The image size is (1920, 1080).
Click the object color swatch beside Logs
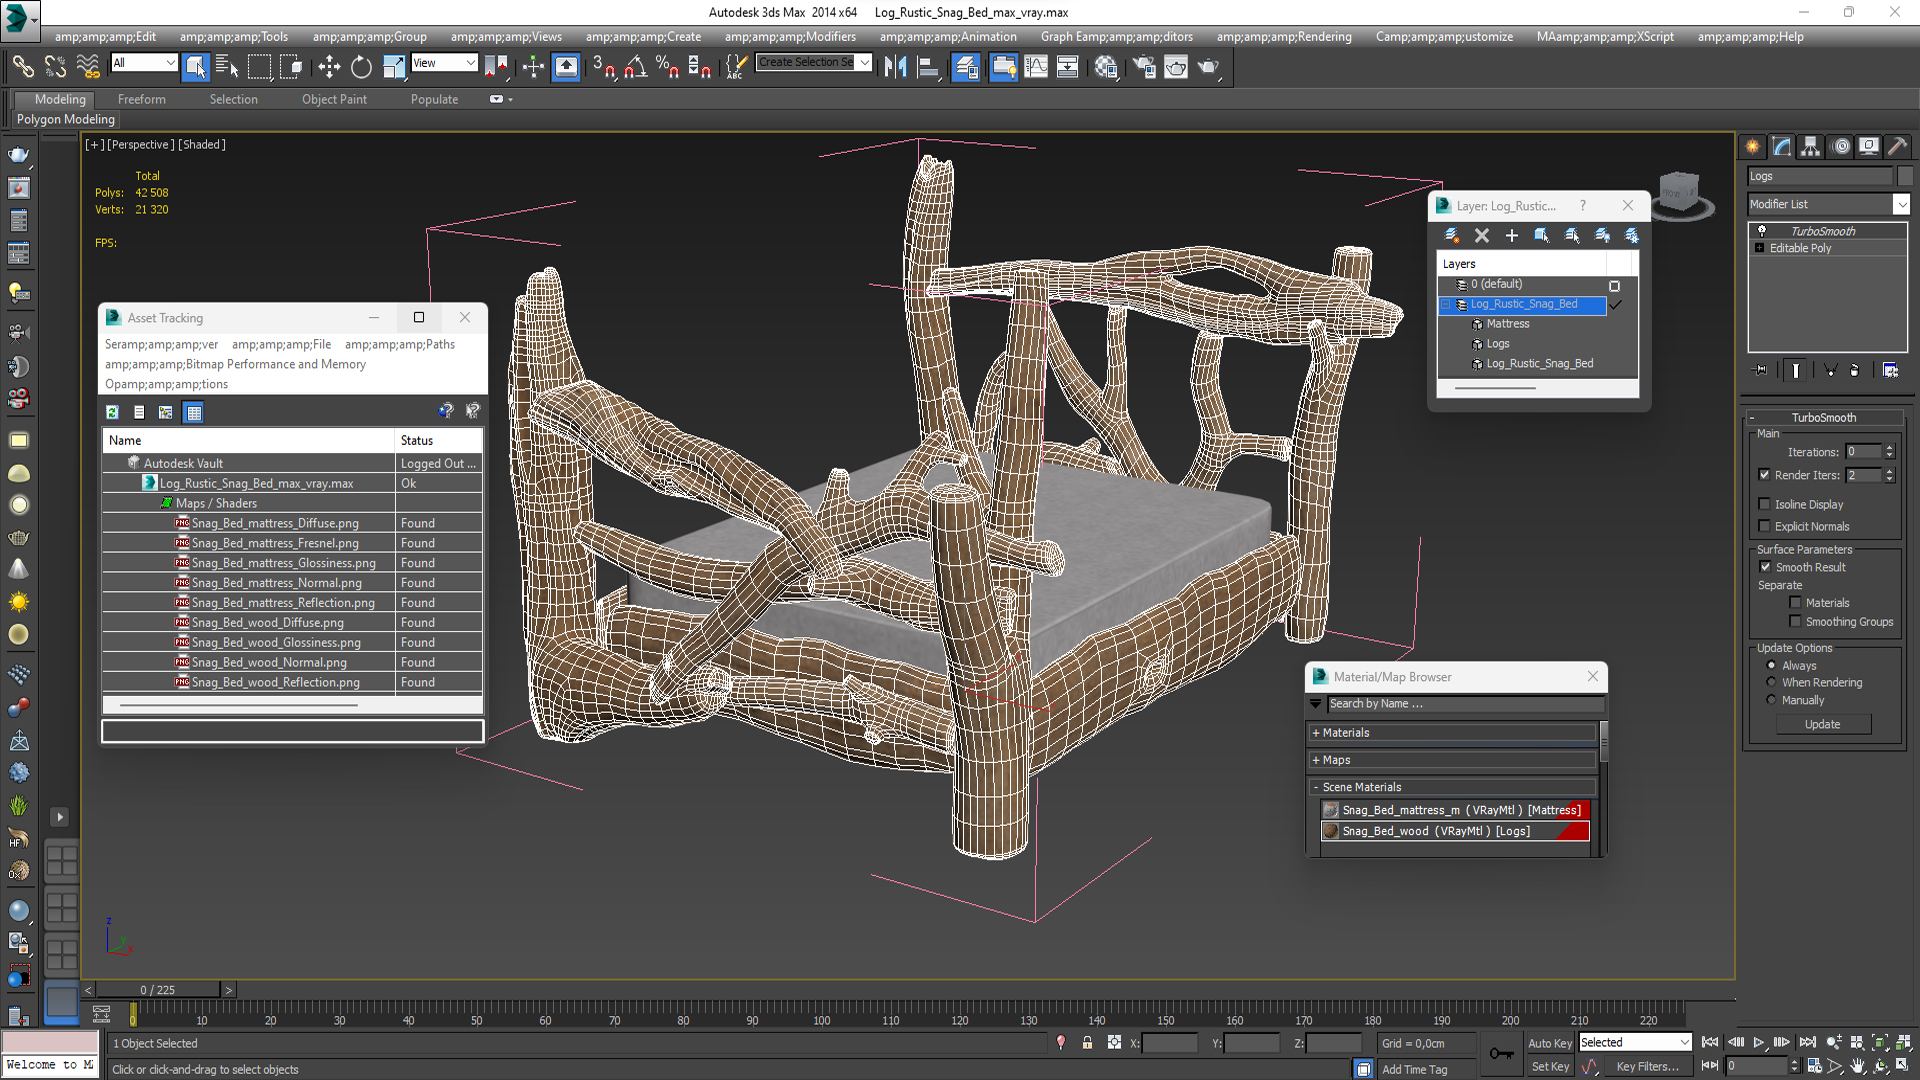click(1904, 176)
